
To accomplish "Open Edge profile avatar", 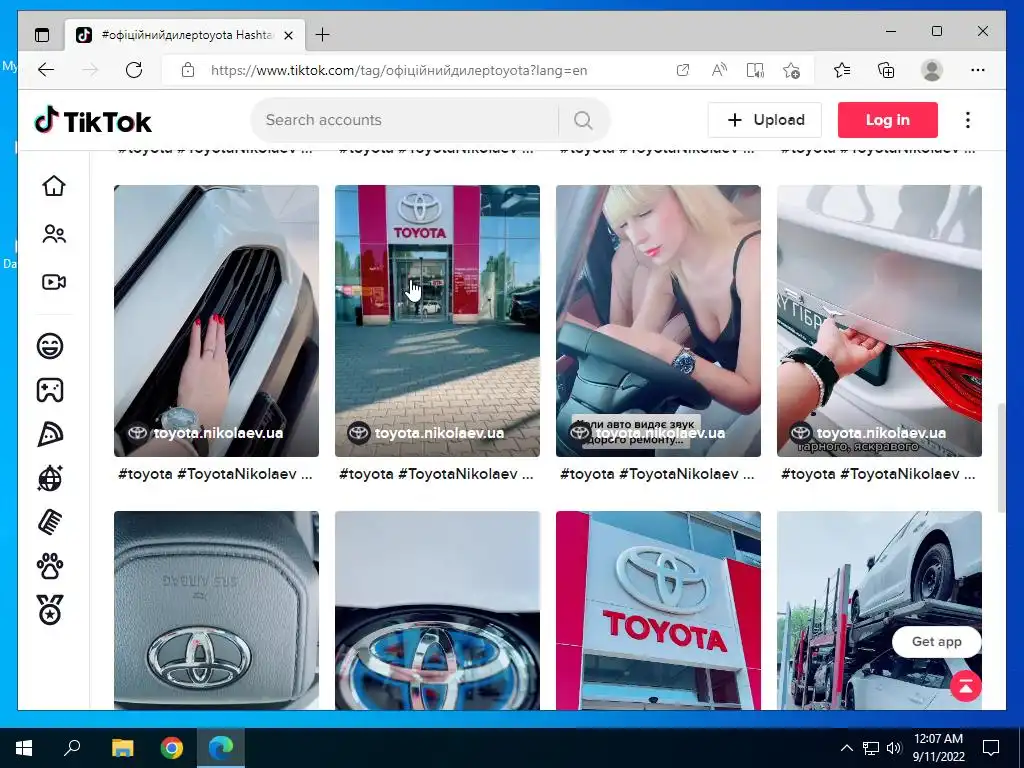I will (x=932, y=70).
